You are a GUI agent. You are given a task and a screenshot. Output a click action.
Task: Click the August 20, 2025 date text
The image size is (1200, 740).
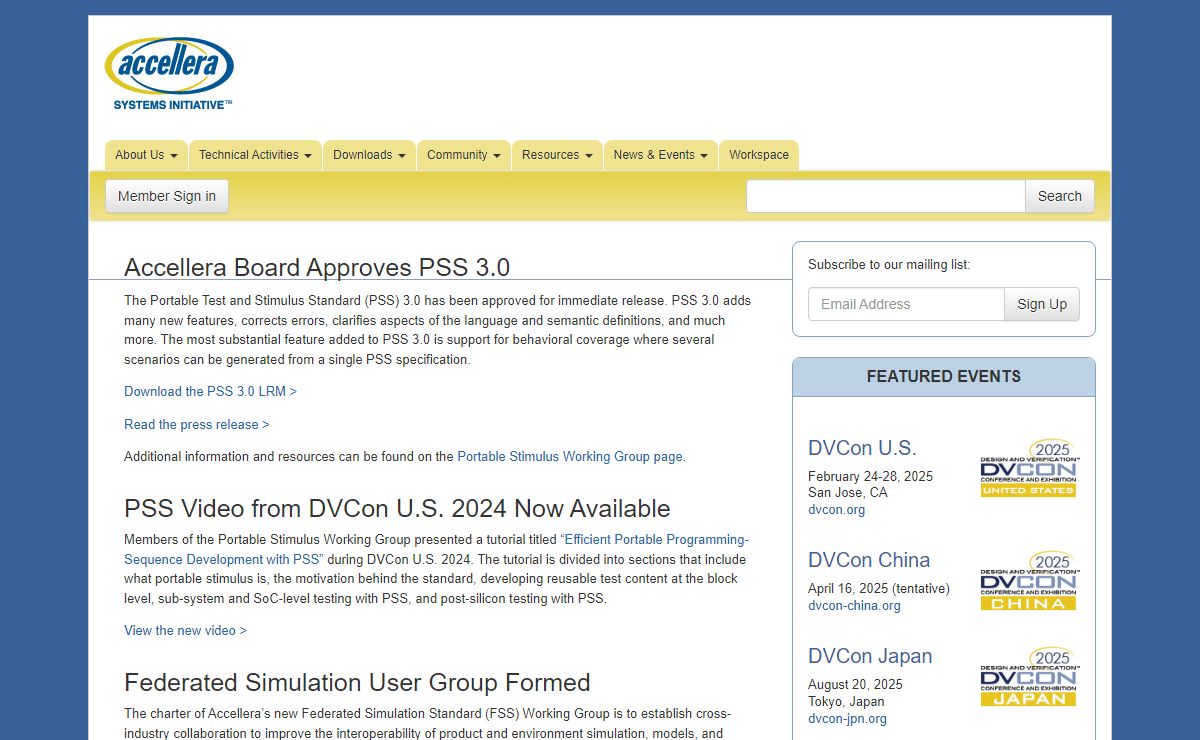tap(855, 684)
